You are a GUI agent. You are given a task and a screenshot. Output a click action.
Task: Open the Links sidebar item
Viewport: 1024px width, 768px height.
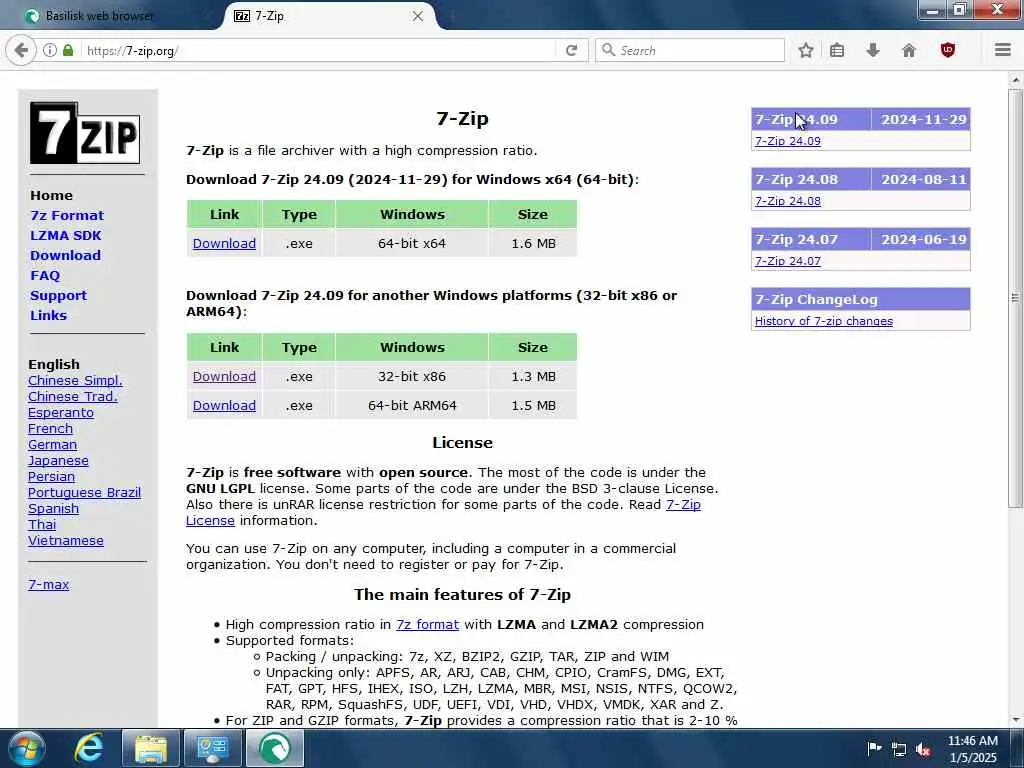click(x=48, y=315)
